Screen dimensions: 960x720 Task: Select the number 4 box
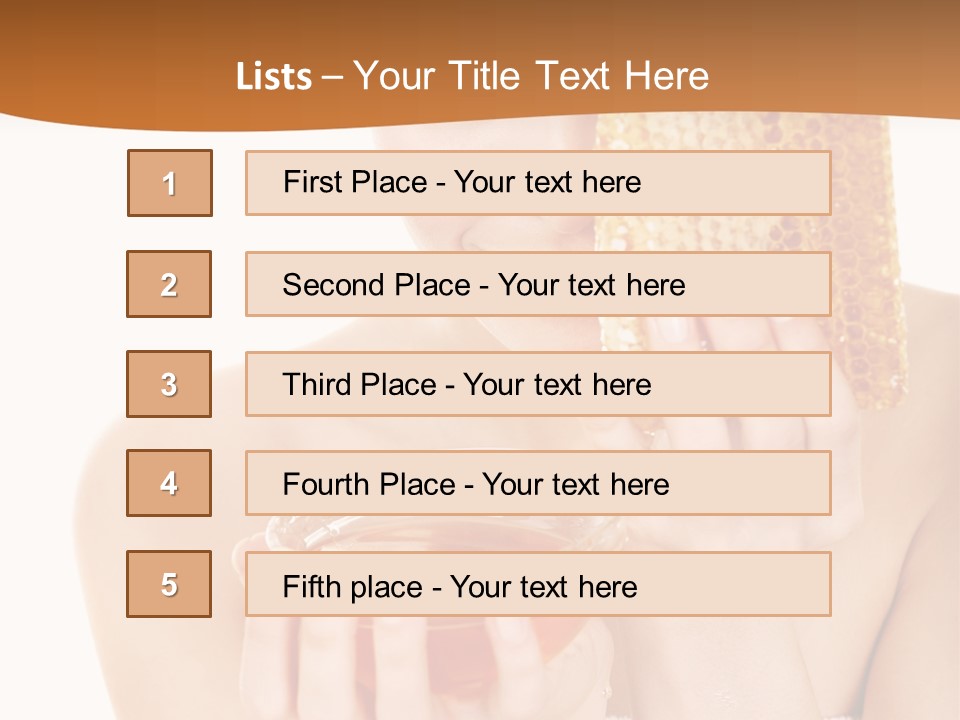[169, 483]
